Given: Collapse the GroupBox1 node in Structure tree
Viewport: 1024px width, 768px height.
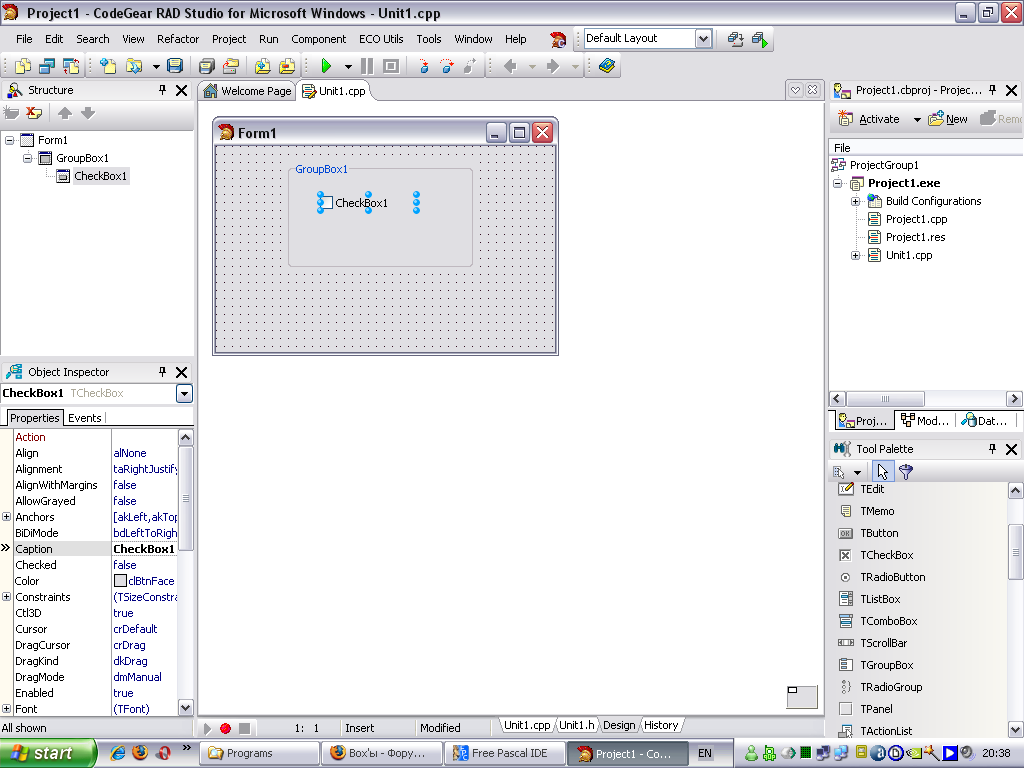Looking at the screenshot, I should click(x=28, y=158).
